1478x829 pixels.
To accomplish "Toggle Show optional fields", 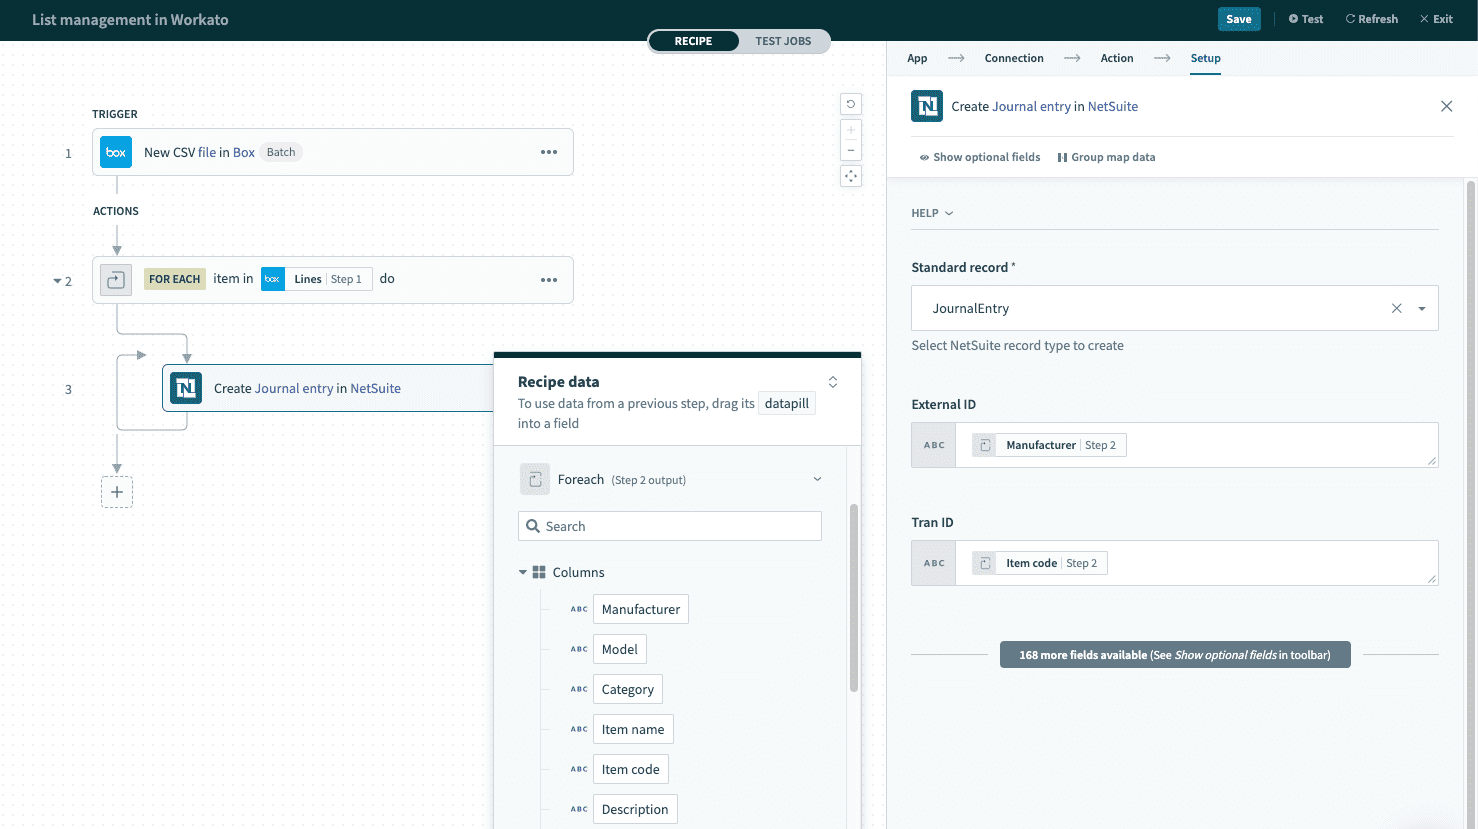I will 980,157.
